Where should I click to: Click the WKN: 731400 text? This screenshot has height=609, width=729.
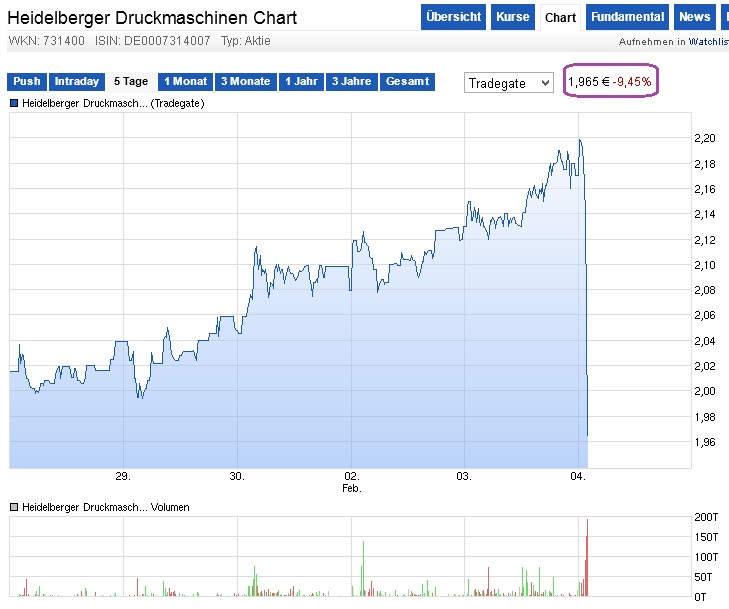[x=46, y=41]
